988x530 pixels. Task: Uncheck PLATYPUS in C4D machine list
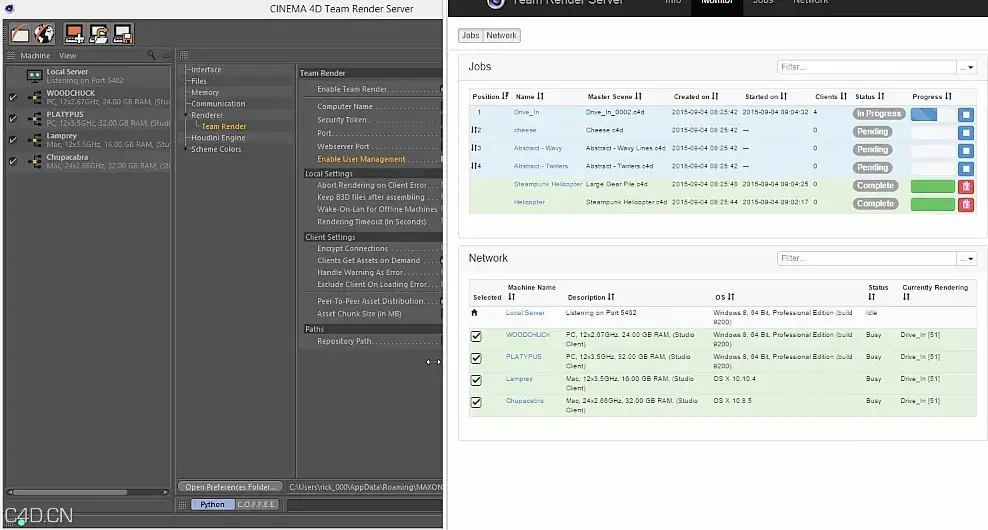tap(13, 118)
